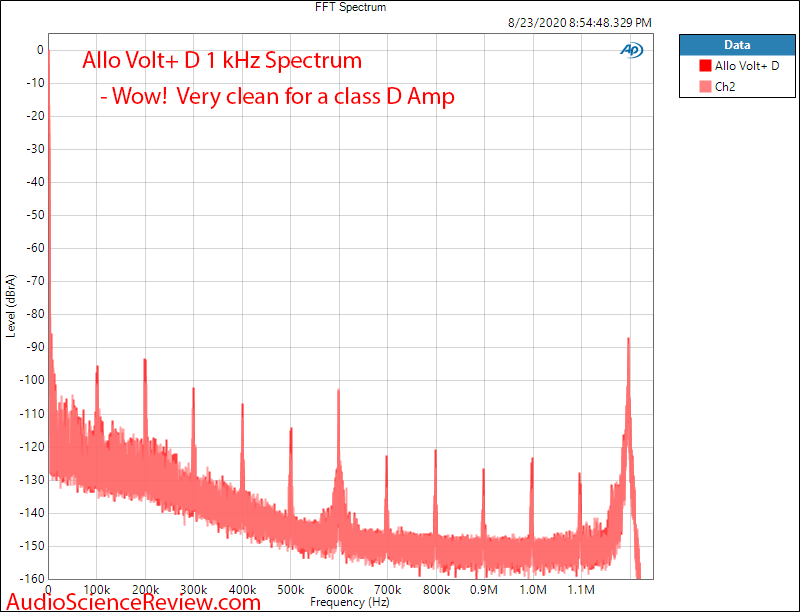The height and width of the screenshot is (612, 800).
Task: Click the 500k frequency axis tick label
Action: click(x=290, y=590)
